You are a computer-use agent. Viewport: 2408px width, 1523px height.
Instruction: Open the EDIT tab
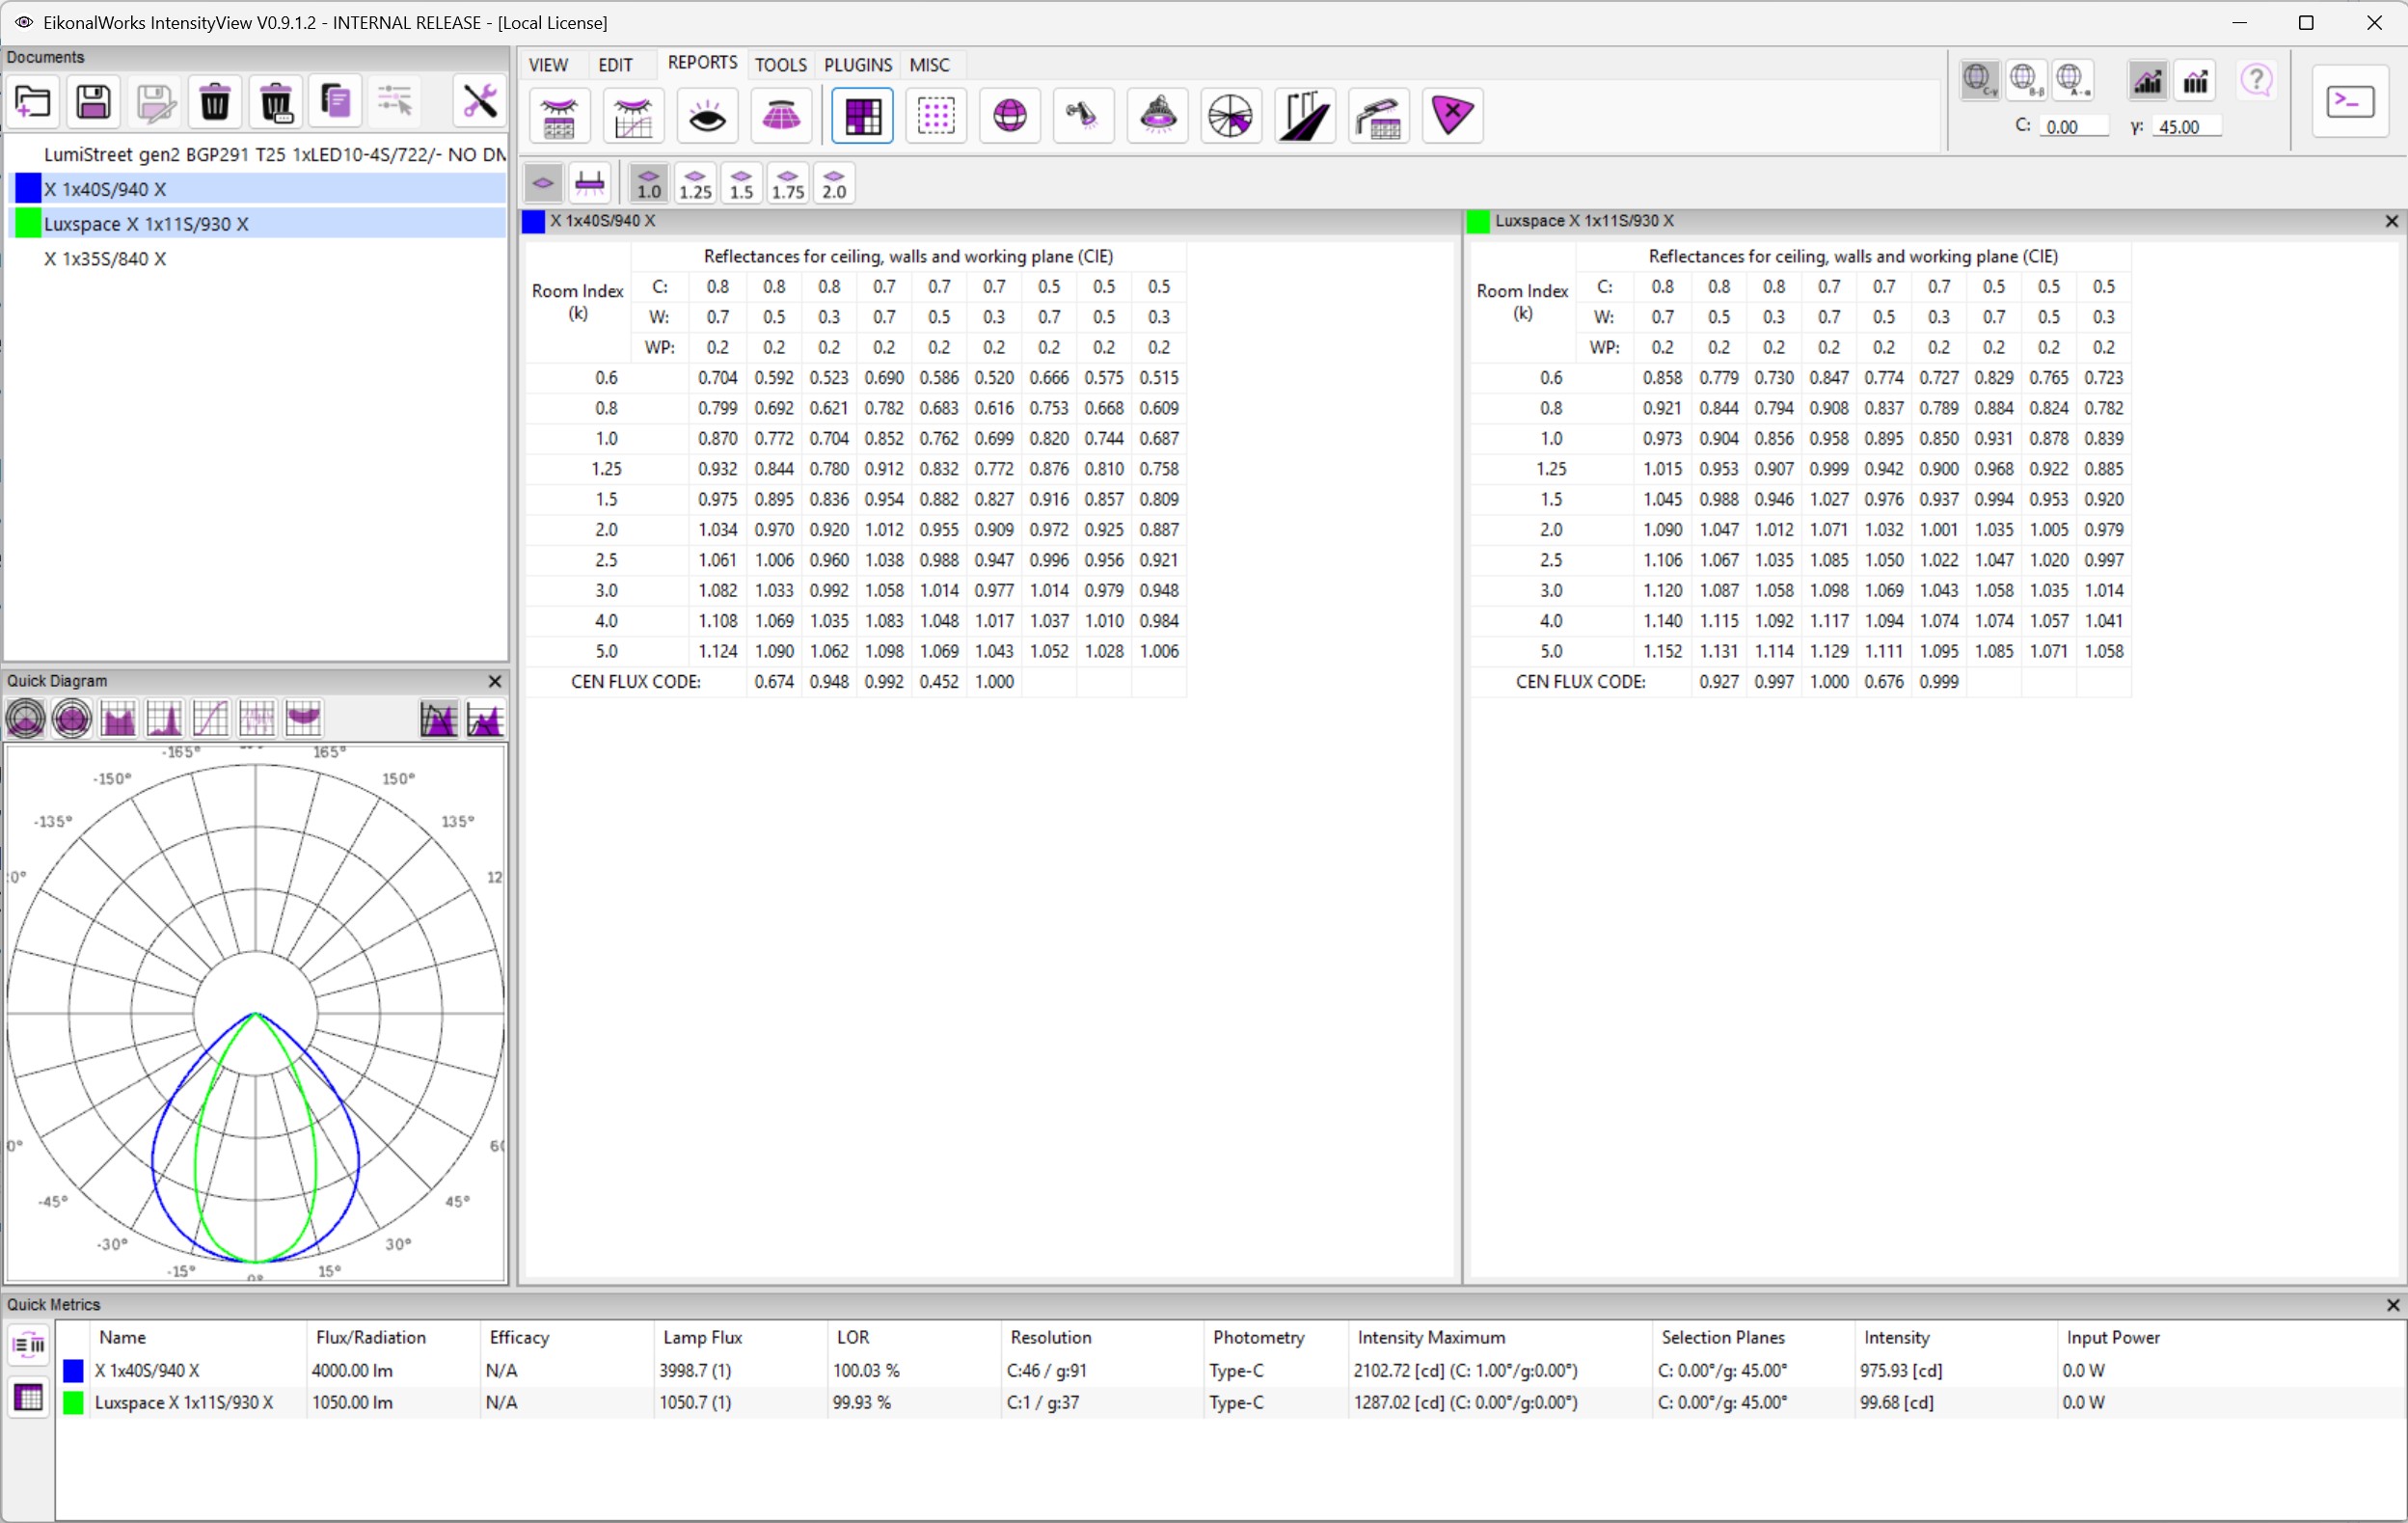[x=616, y=65]
